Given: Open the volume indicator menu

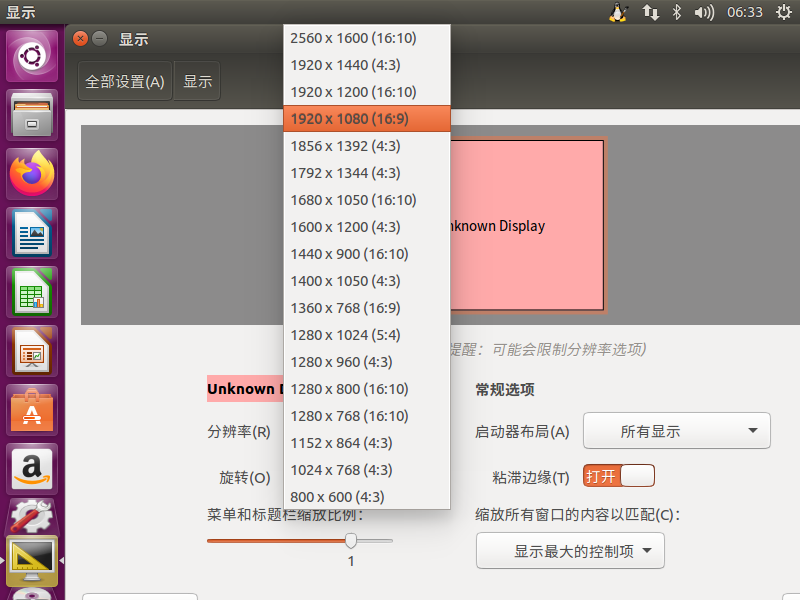Looking at the screenshot, I should click(704, 12).
